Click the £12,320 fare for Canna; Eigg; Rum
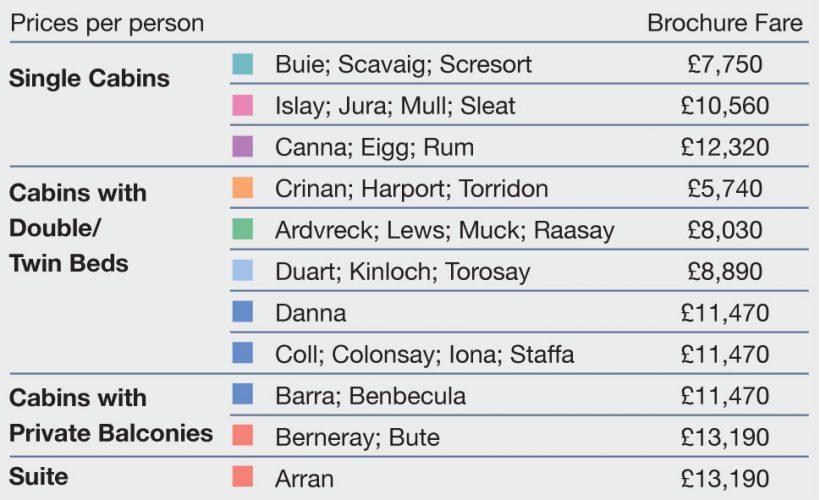 click(x=725, y=148)
